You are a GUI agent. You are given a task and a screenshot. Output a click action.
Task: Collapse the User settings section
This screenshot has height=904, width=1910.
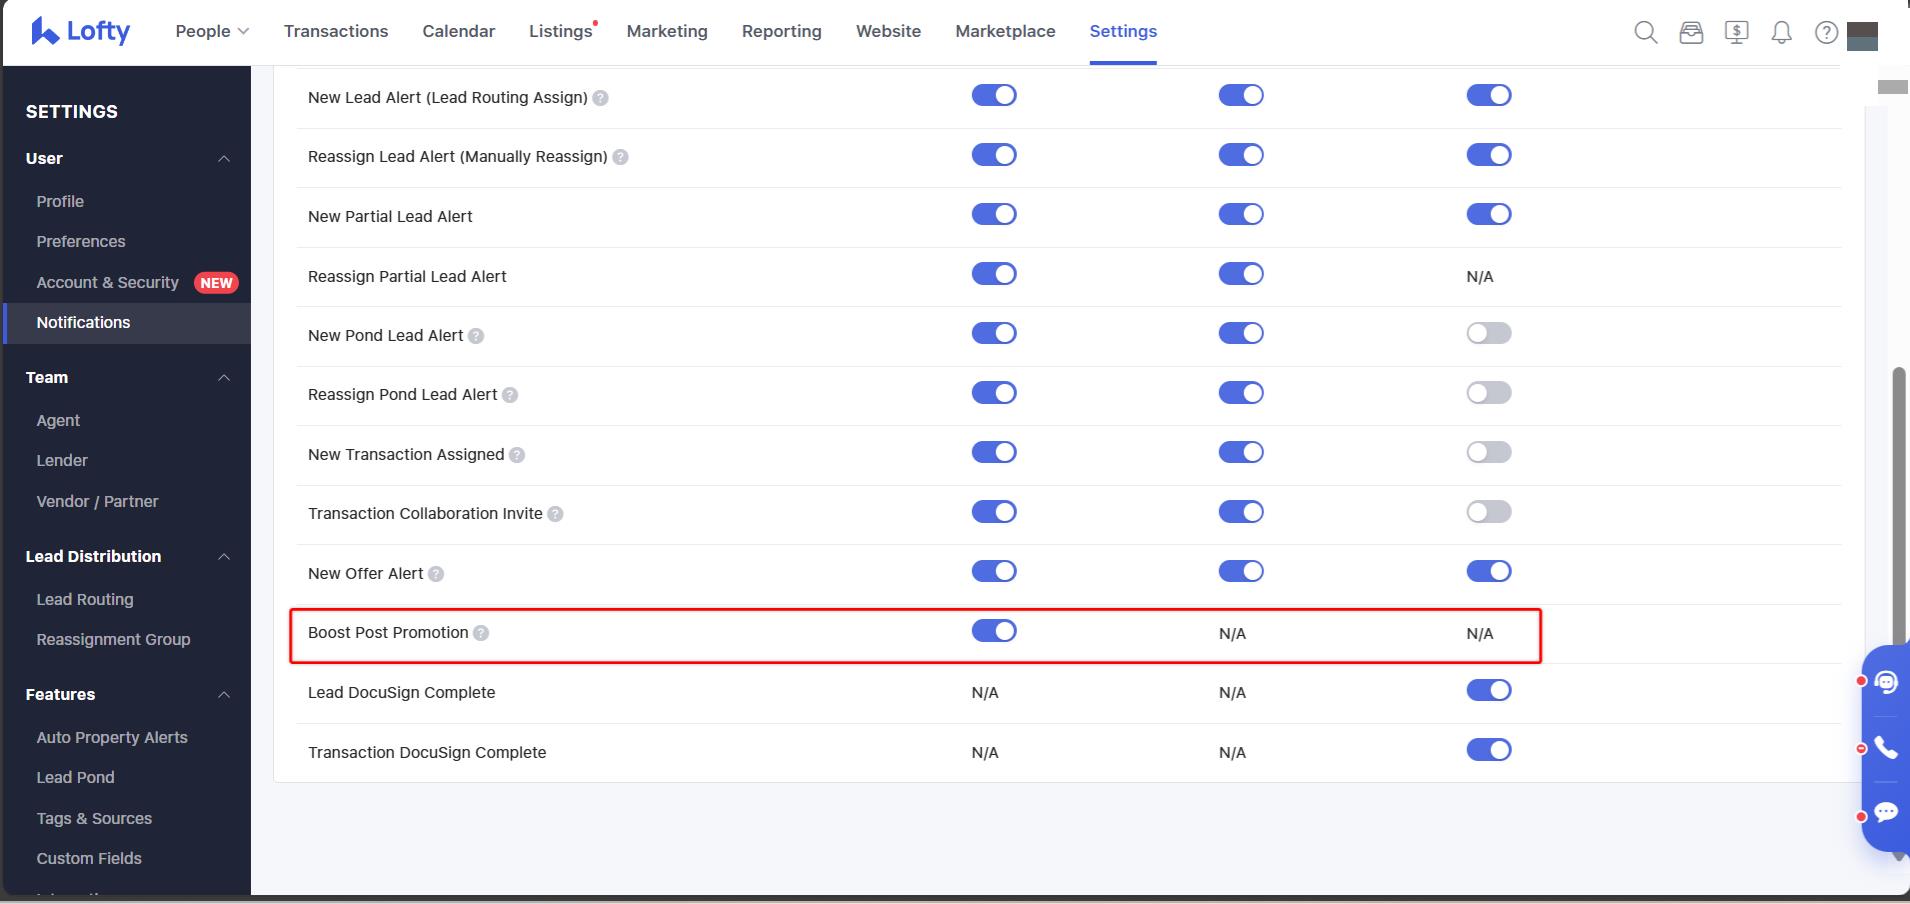pos(224,159)
